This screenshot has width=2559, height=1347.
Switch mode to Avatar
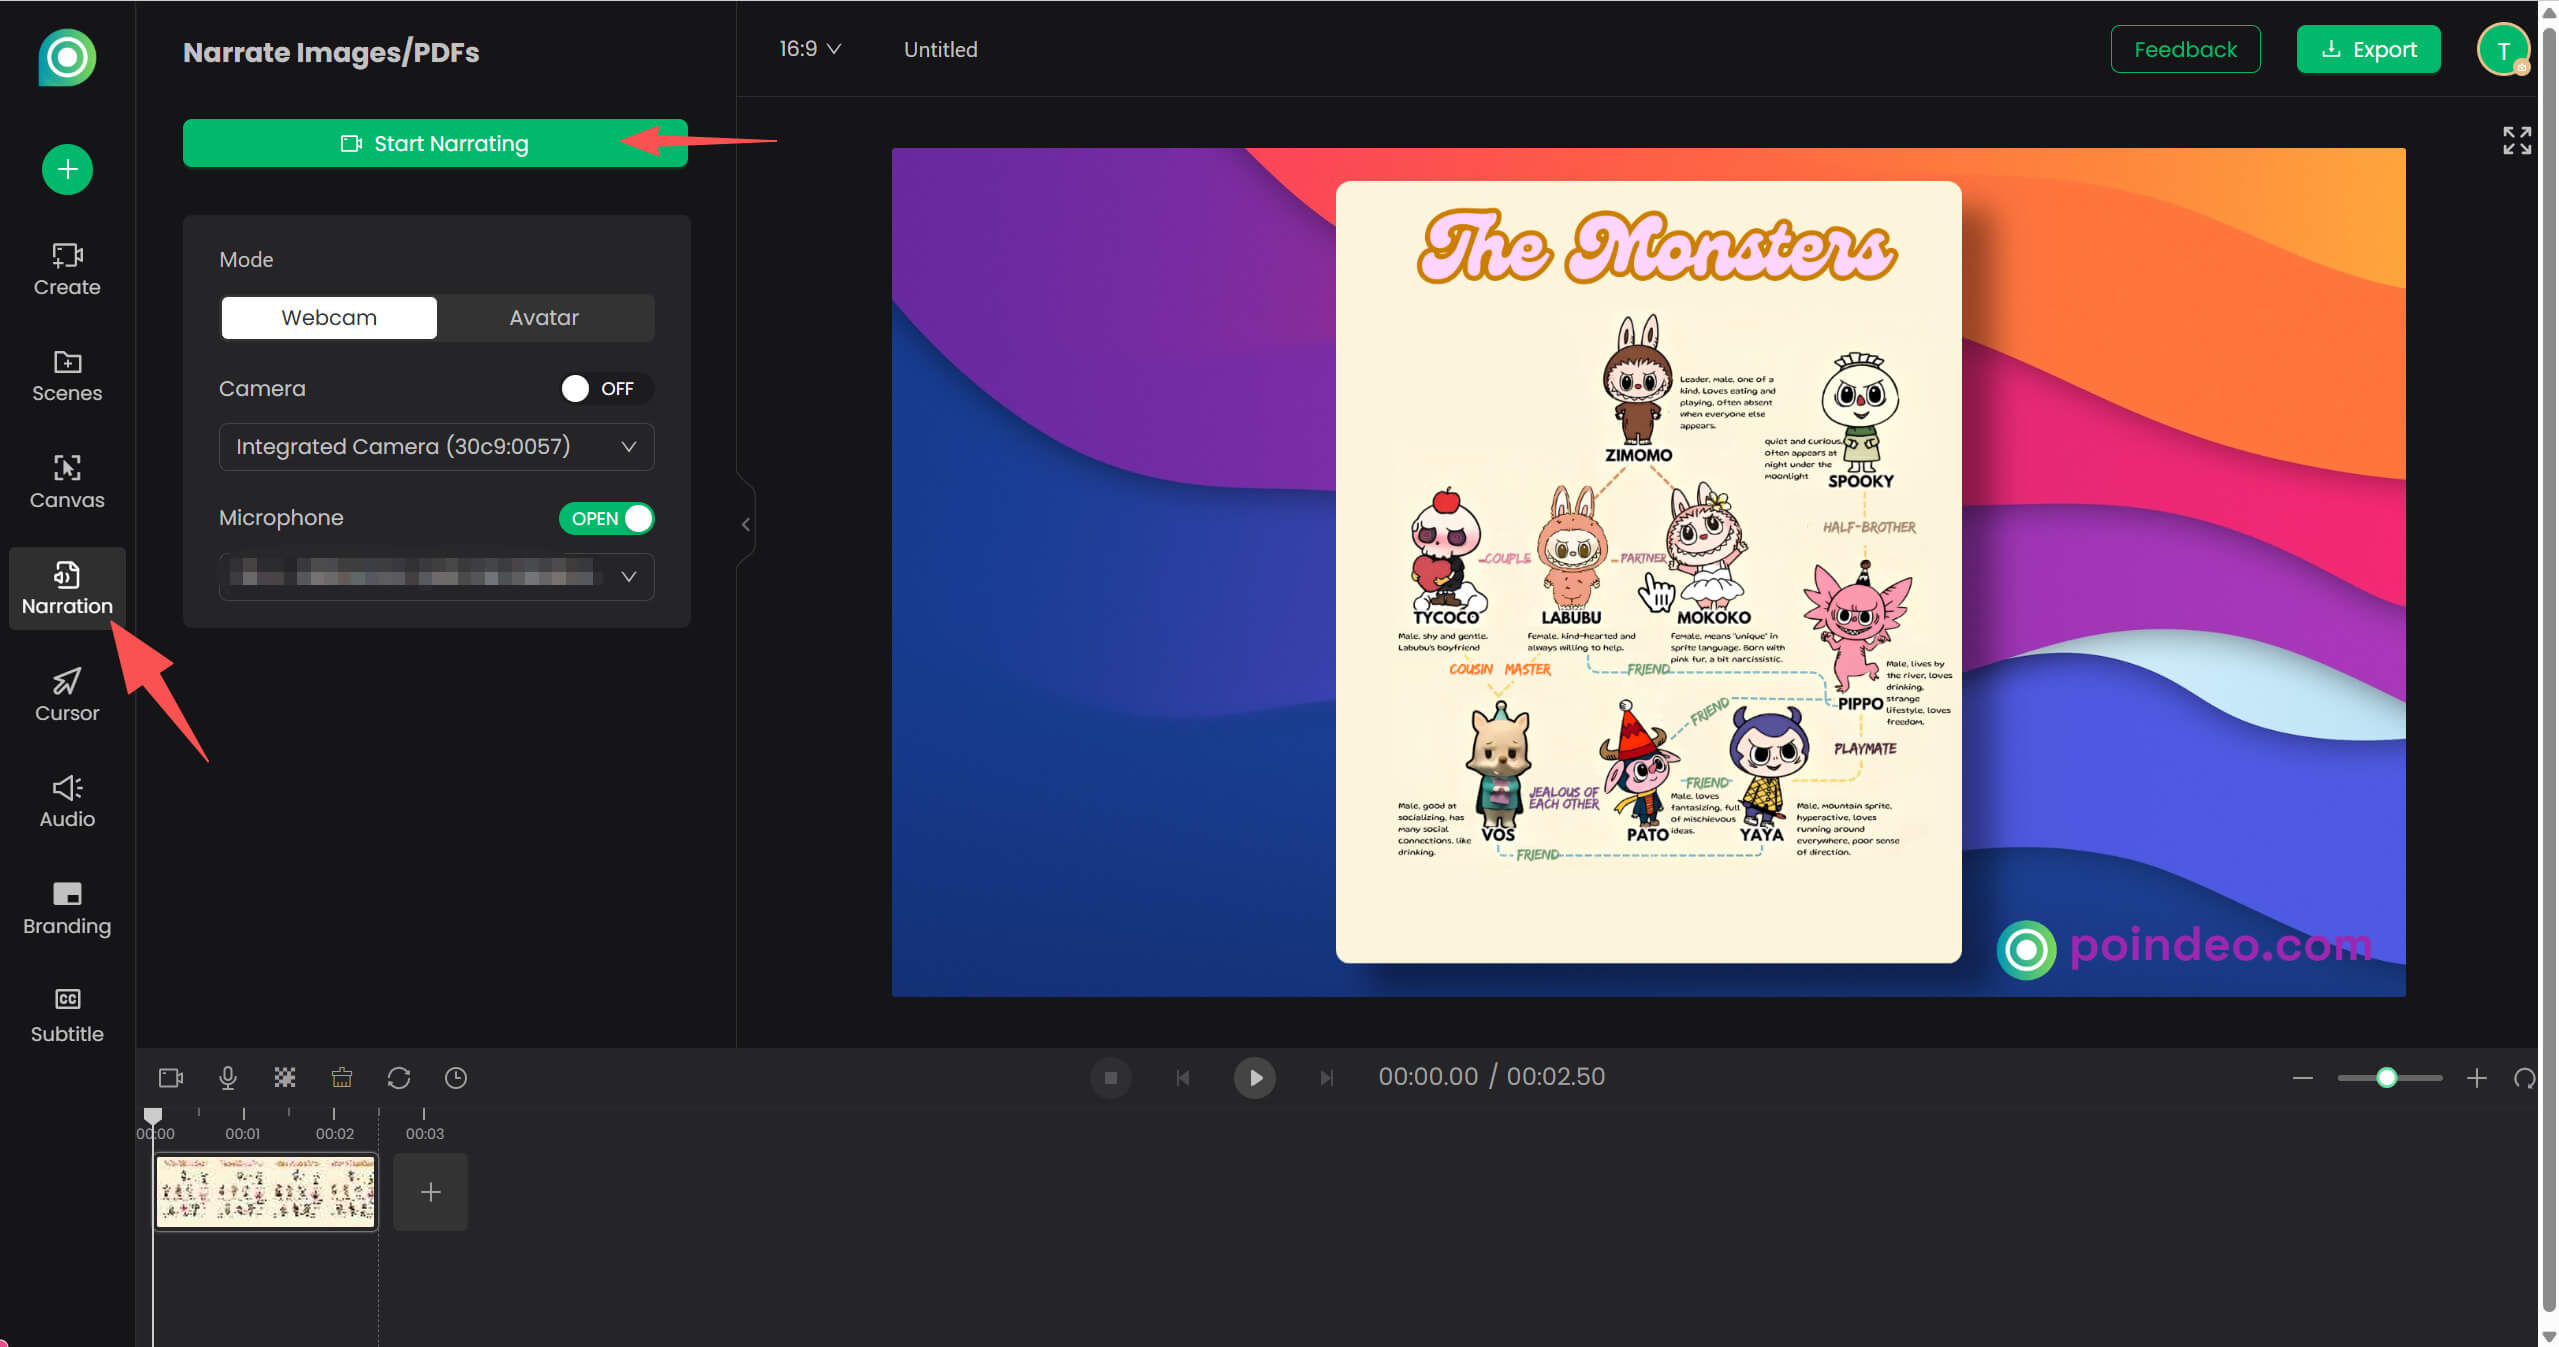click(x=544, y=317)
